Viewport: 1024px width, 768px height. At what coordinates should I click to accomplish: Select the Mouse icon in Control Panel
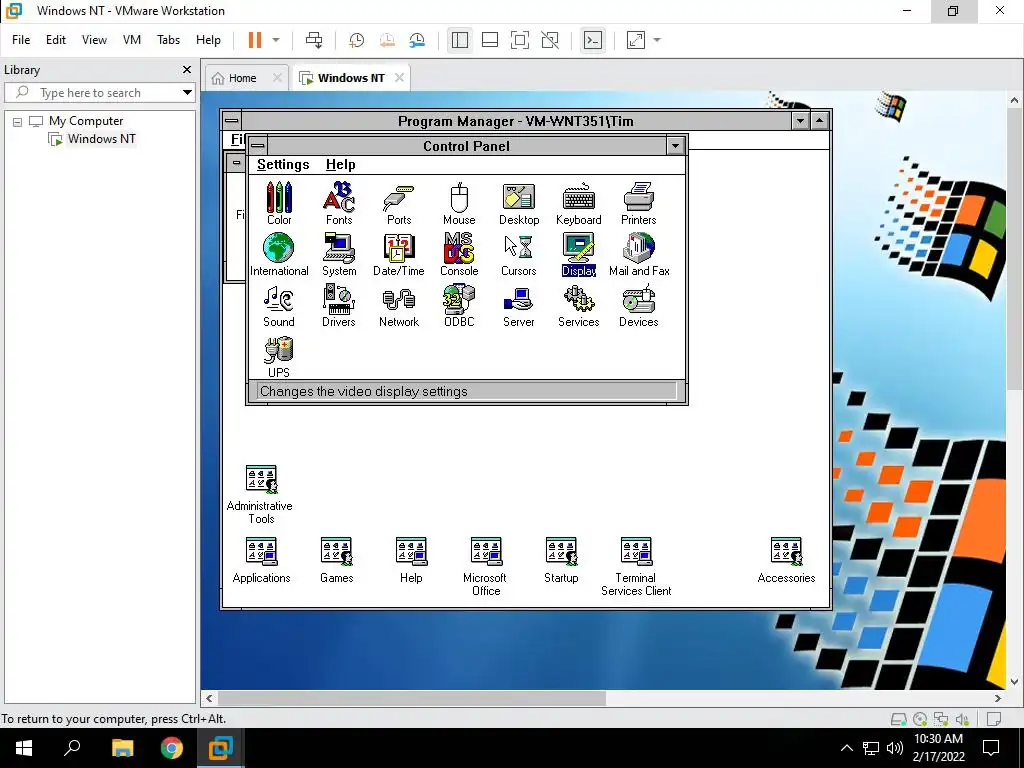point(459,203)
